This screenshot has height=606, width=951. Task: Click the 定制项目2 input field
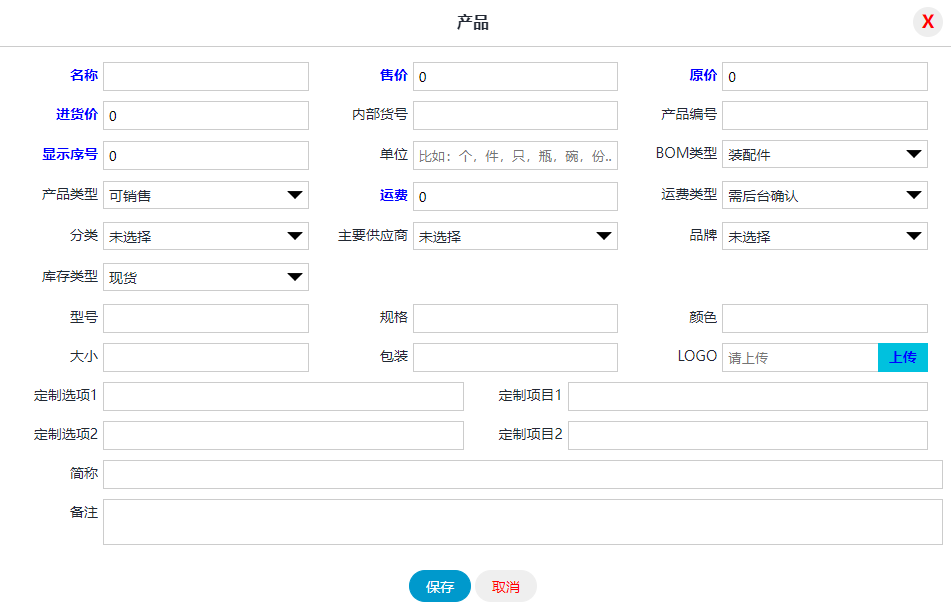coord(747,435)
